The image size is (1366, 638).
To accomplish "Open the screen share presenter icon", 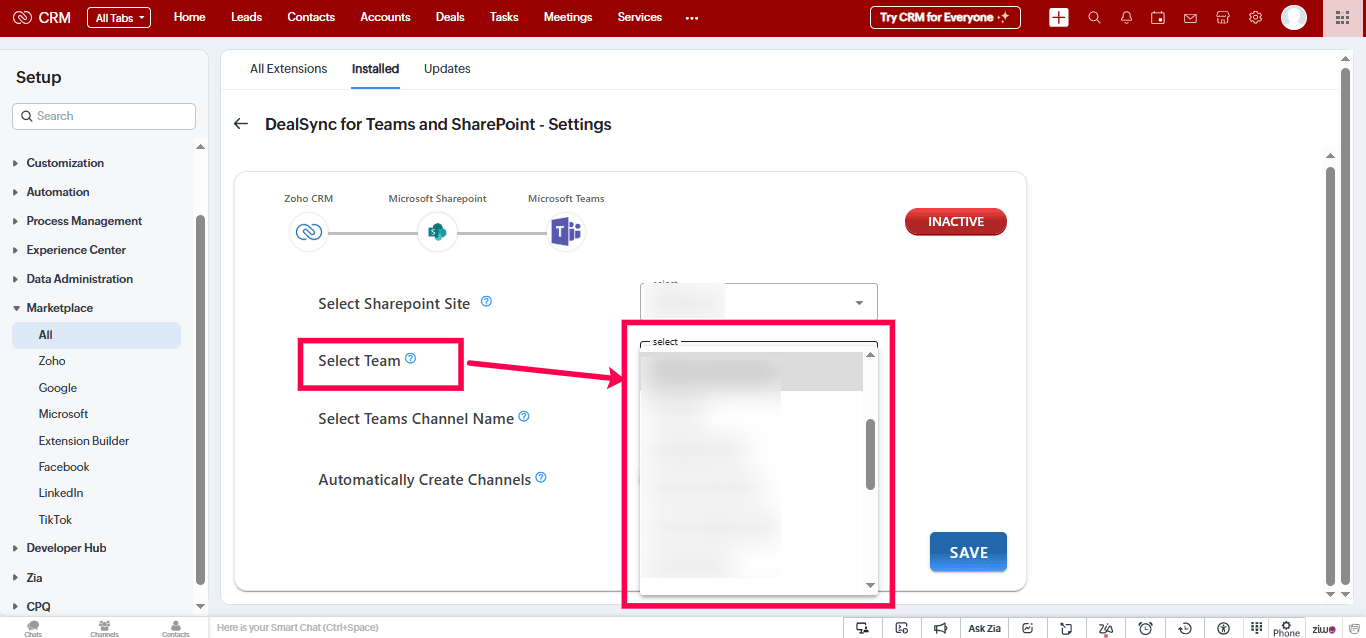I will click(x=862, y=628).
